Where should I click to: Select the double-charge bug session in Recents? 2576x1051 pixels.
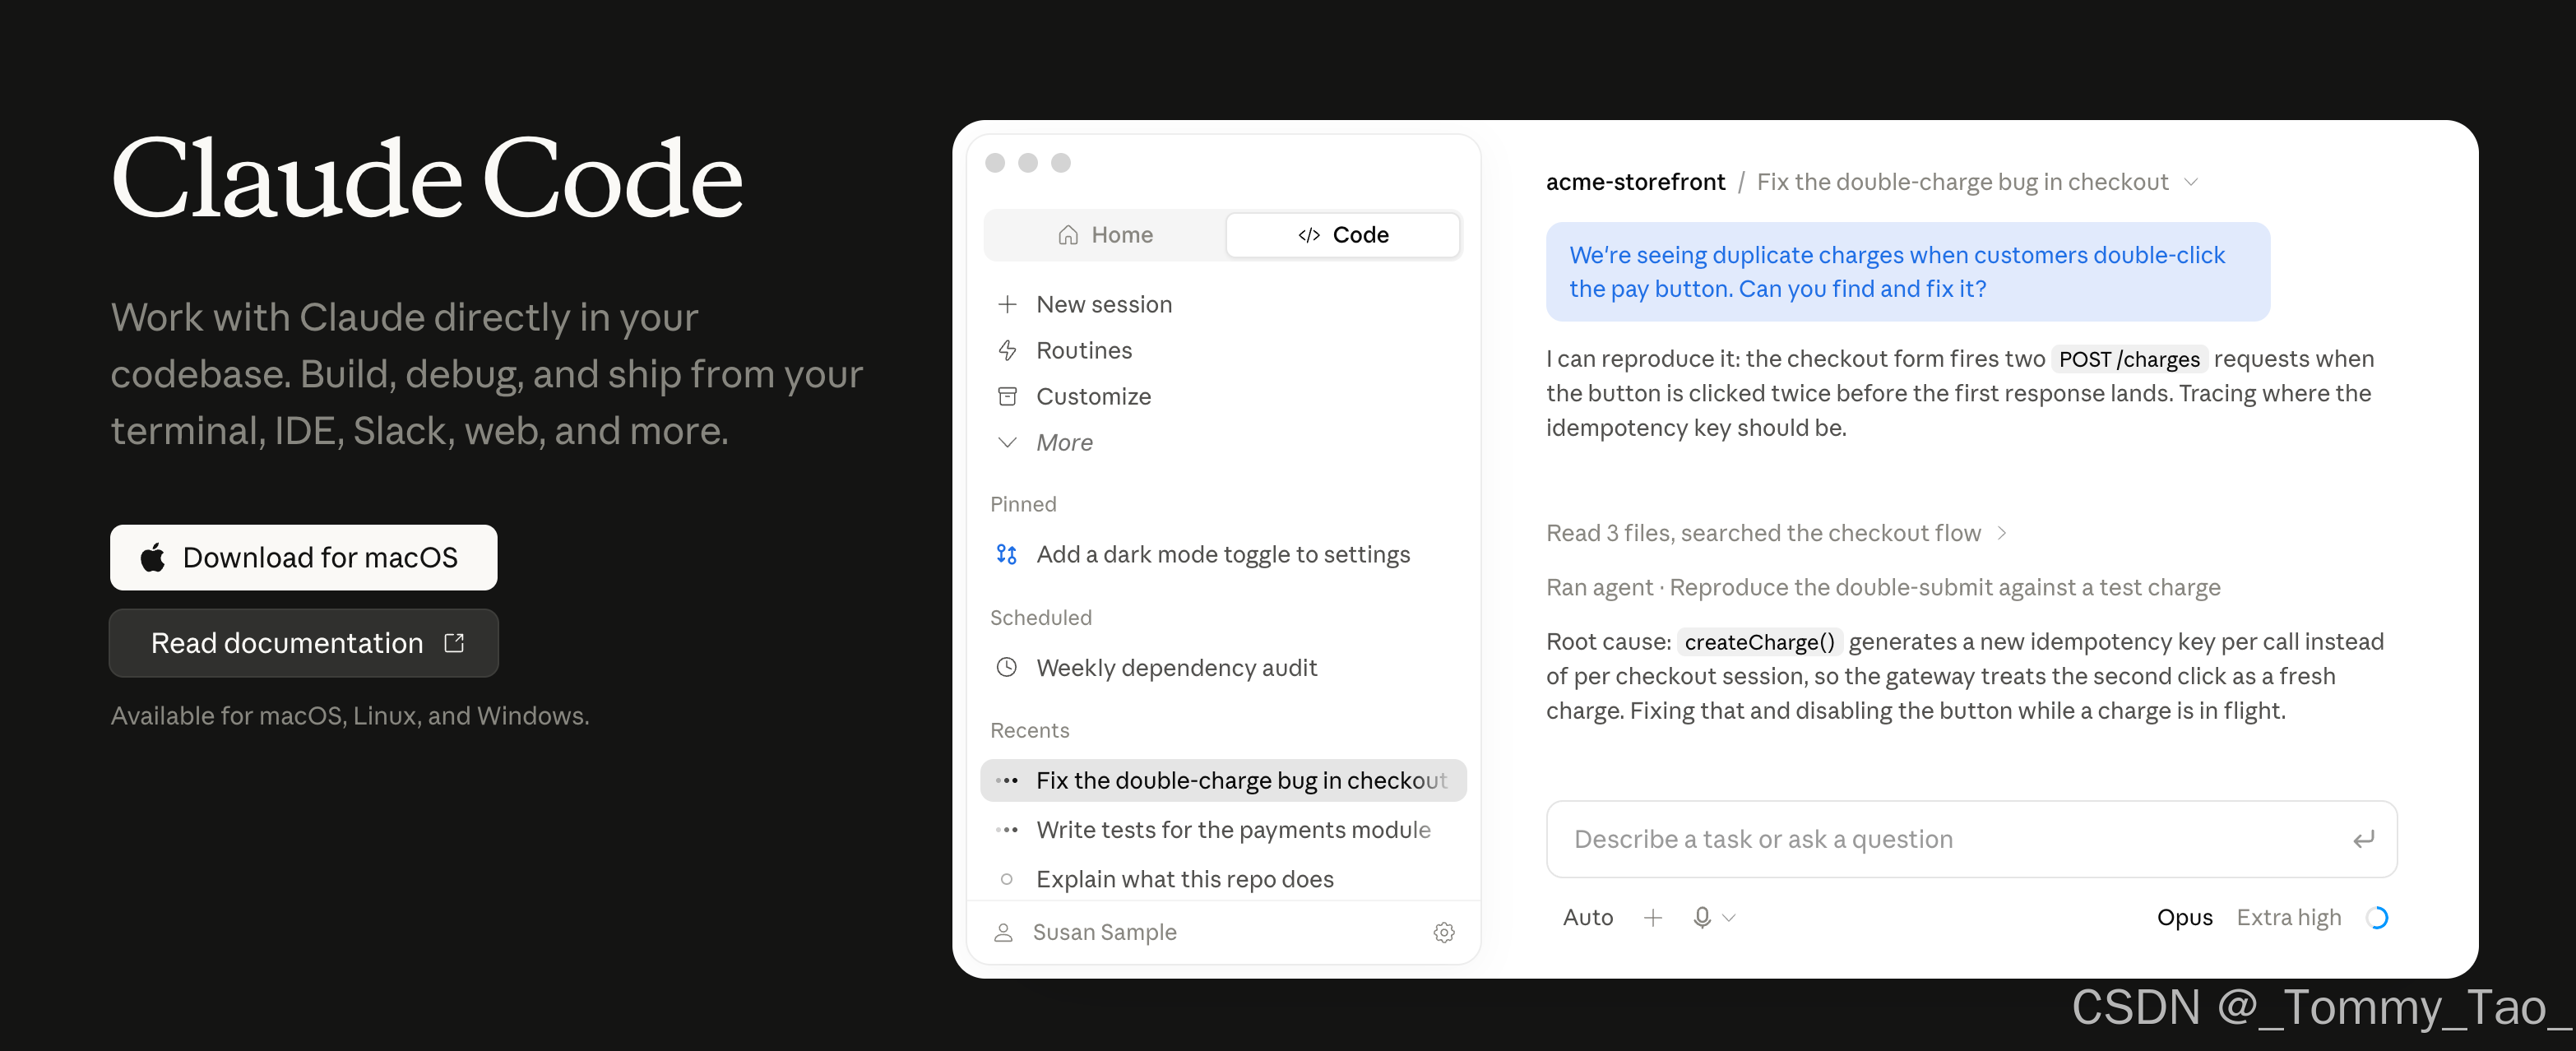point(1223,780)
